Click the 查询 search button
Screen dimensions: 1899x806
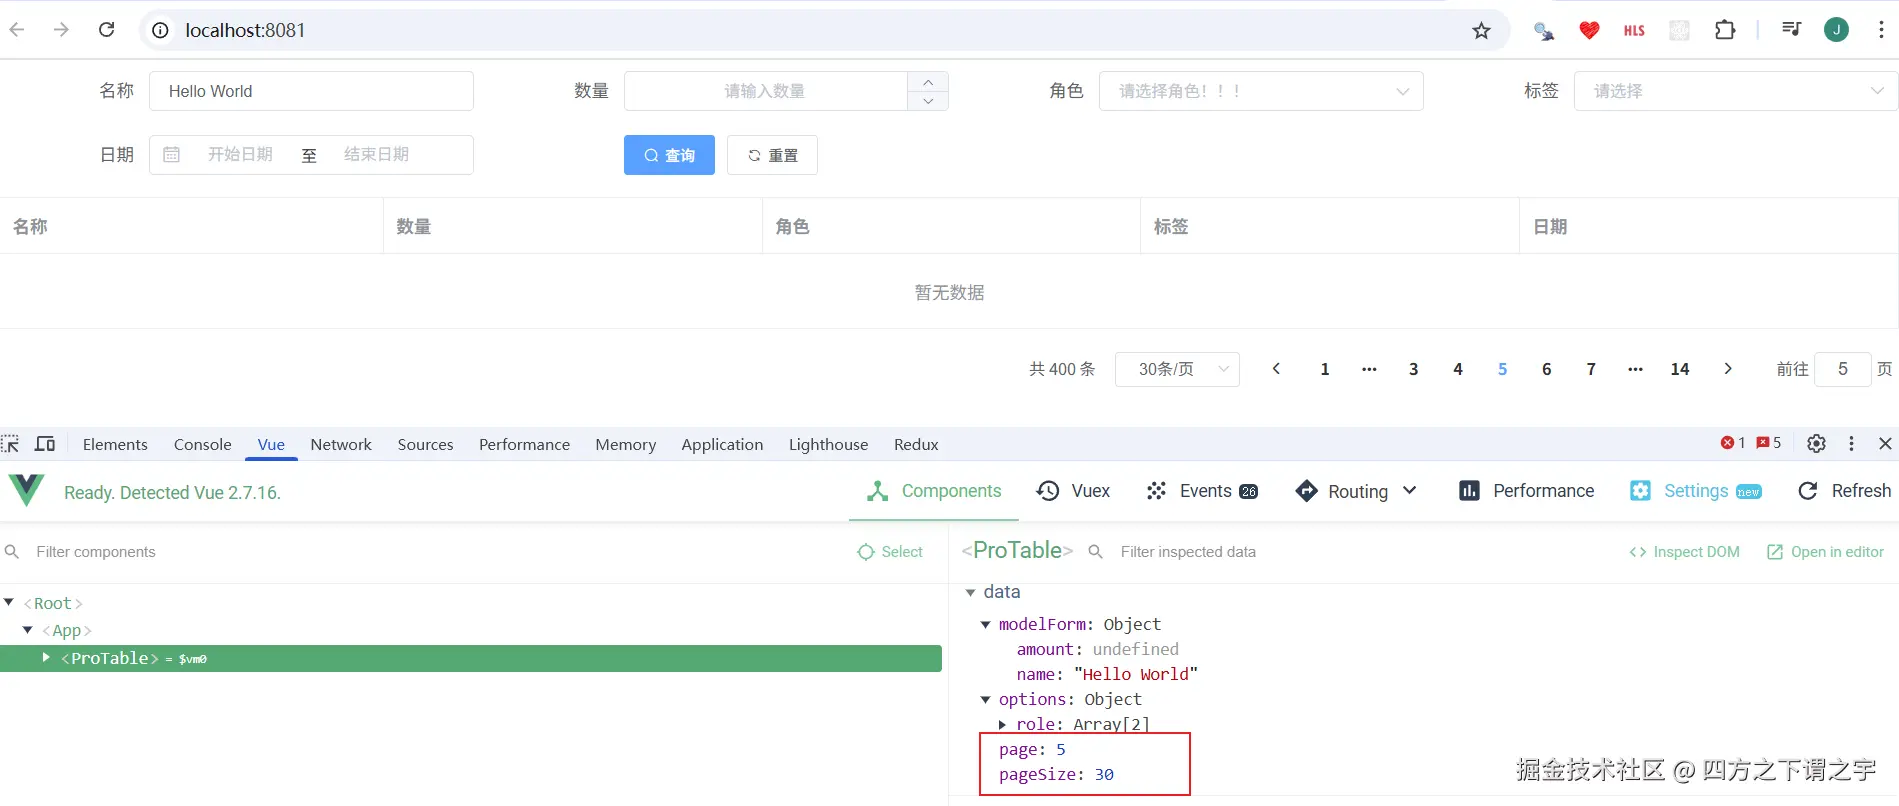[669, 155]
